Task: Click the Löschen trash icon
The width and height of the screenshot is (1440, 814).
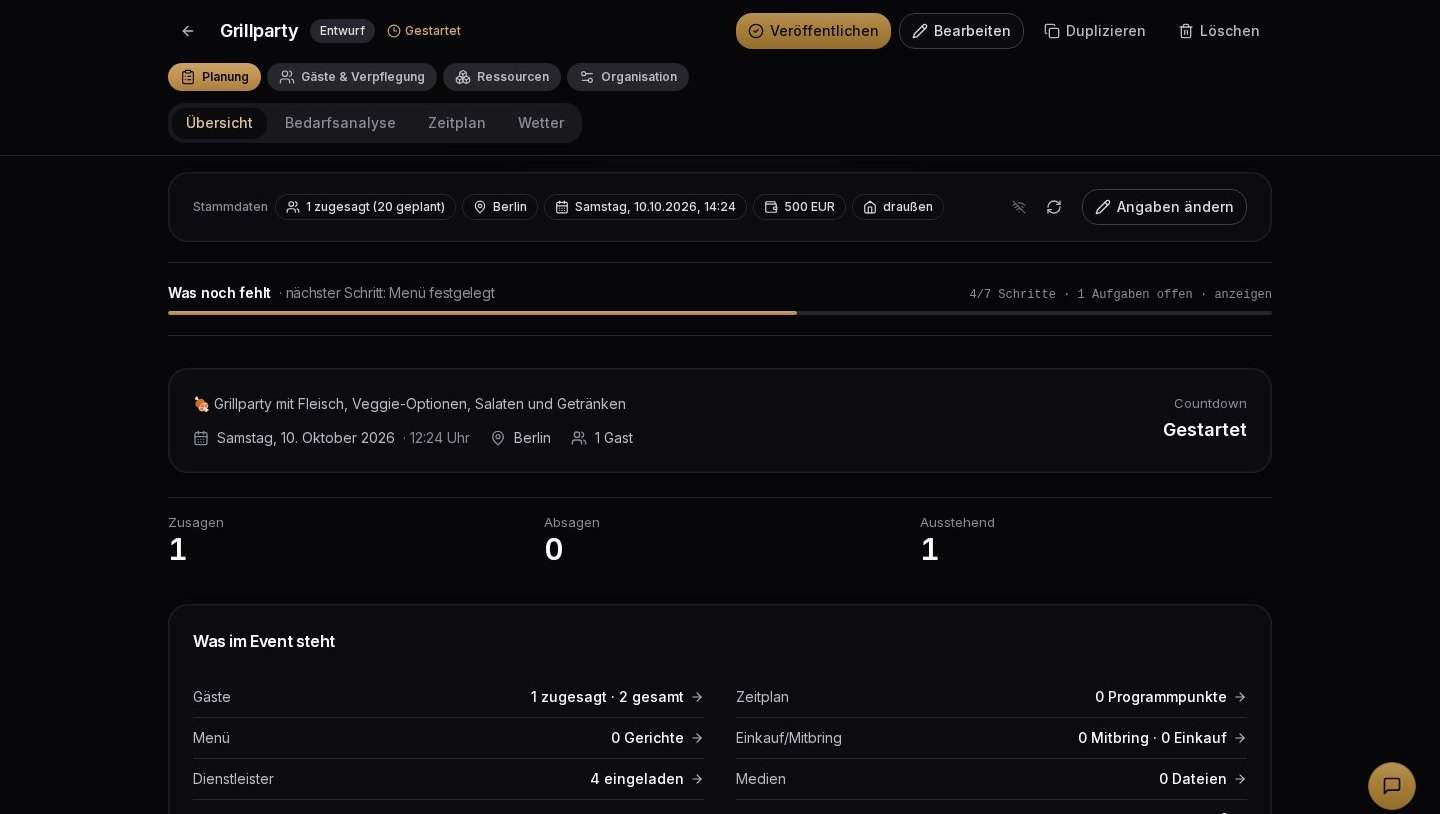Action: [1186, 31]
